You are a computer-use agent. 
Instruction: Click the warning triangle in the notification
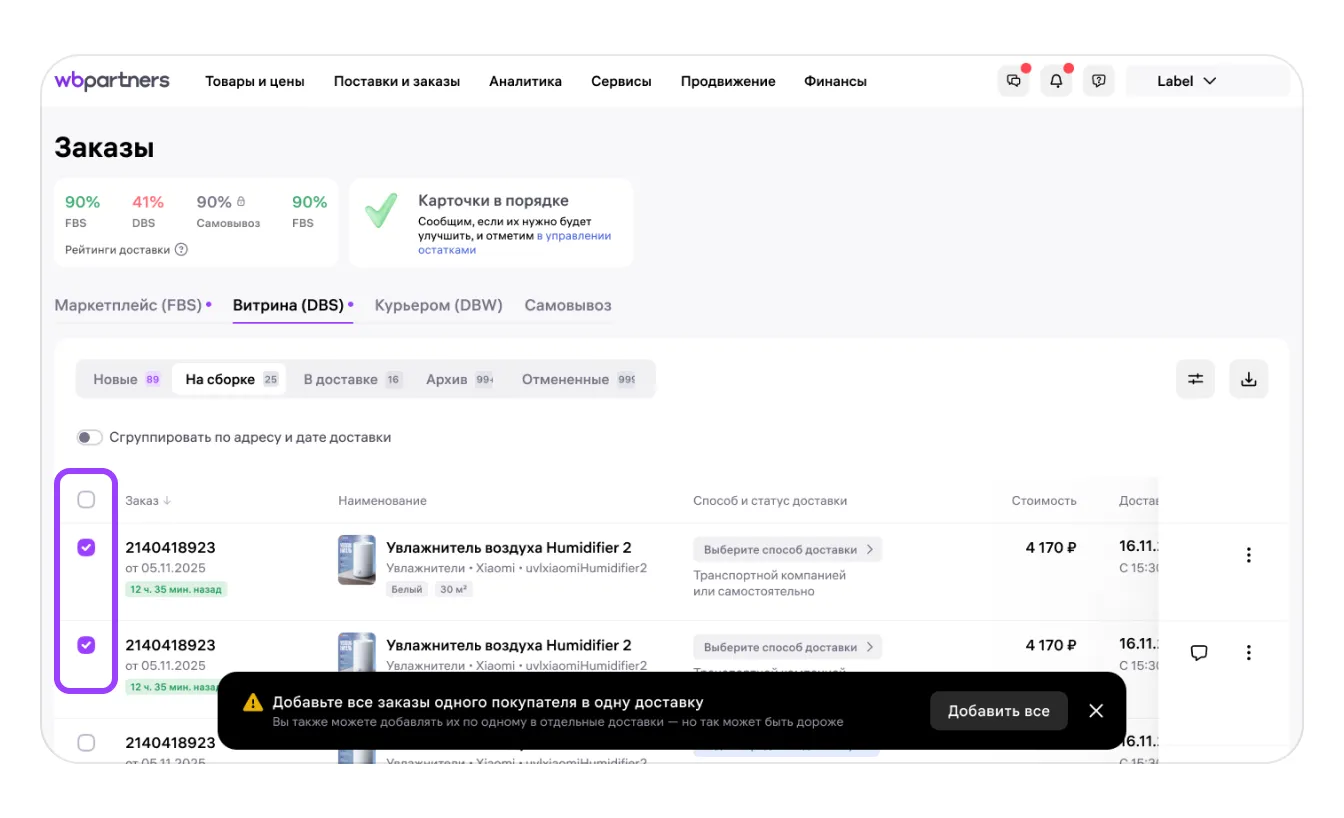(254, 703)
